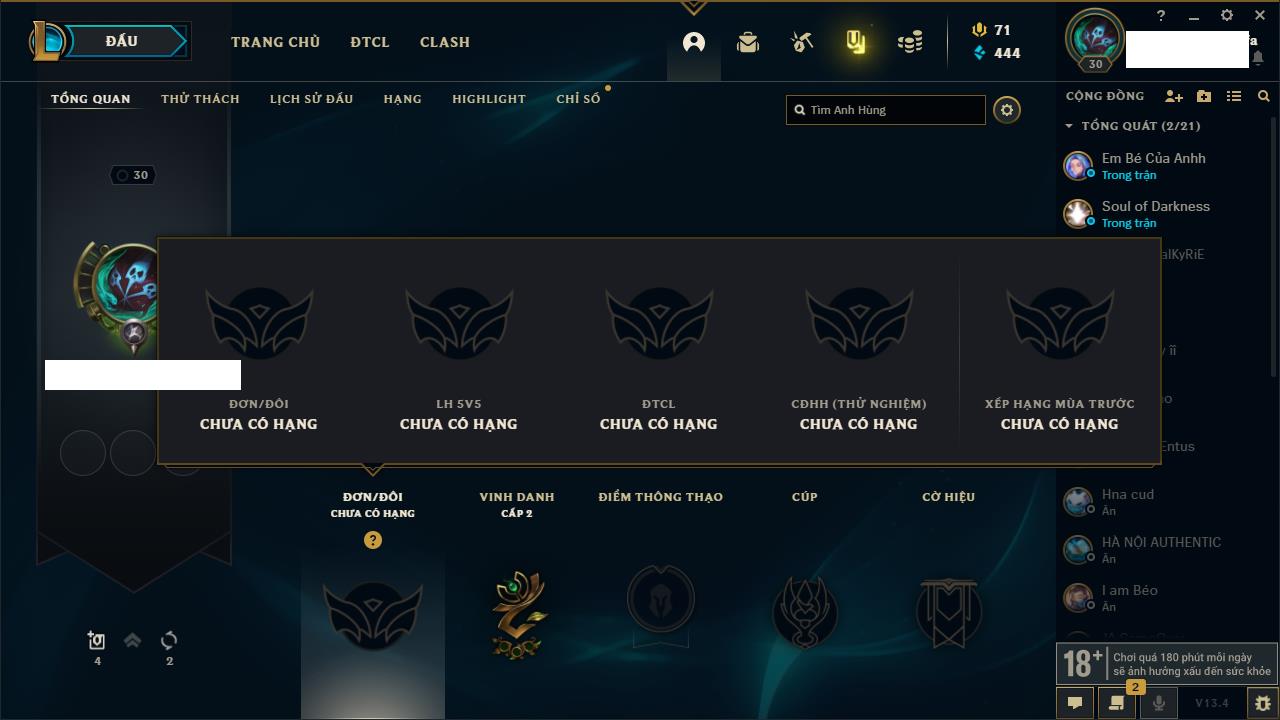
Task: Click the coin stack icon
Action: pos(910,42)
